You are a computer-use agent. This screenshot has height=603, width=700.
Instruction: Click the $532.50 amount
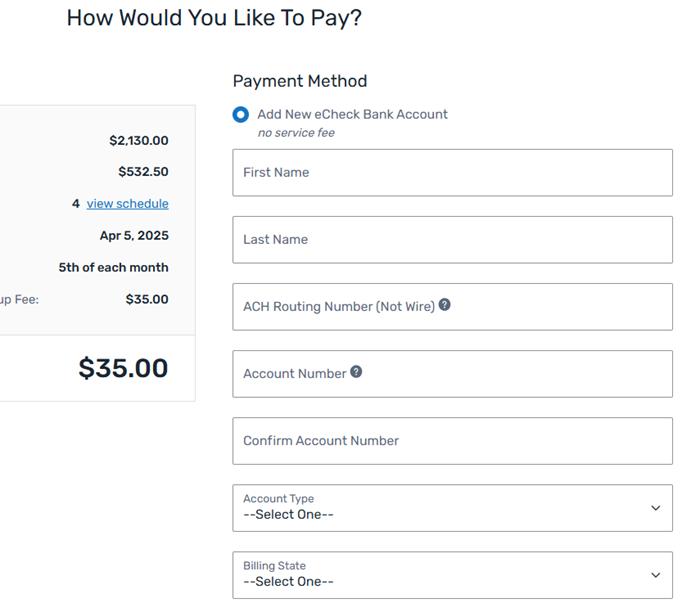coord(143,172)
